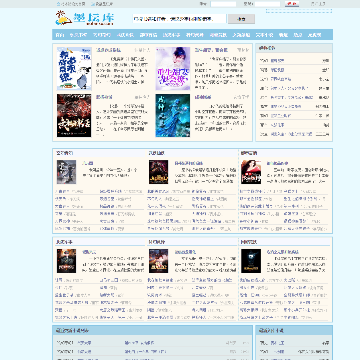Focus the main book search field
Viewport: 360px width, 360px height.
(x=179, y=19)
